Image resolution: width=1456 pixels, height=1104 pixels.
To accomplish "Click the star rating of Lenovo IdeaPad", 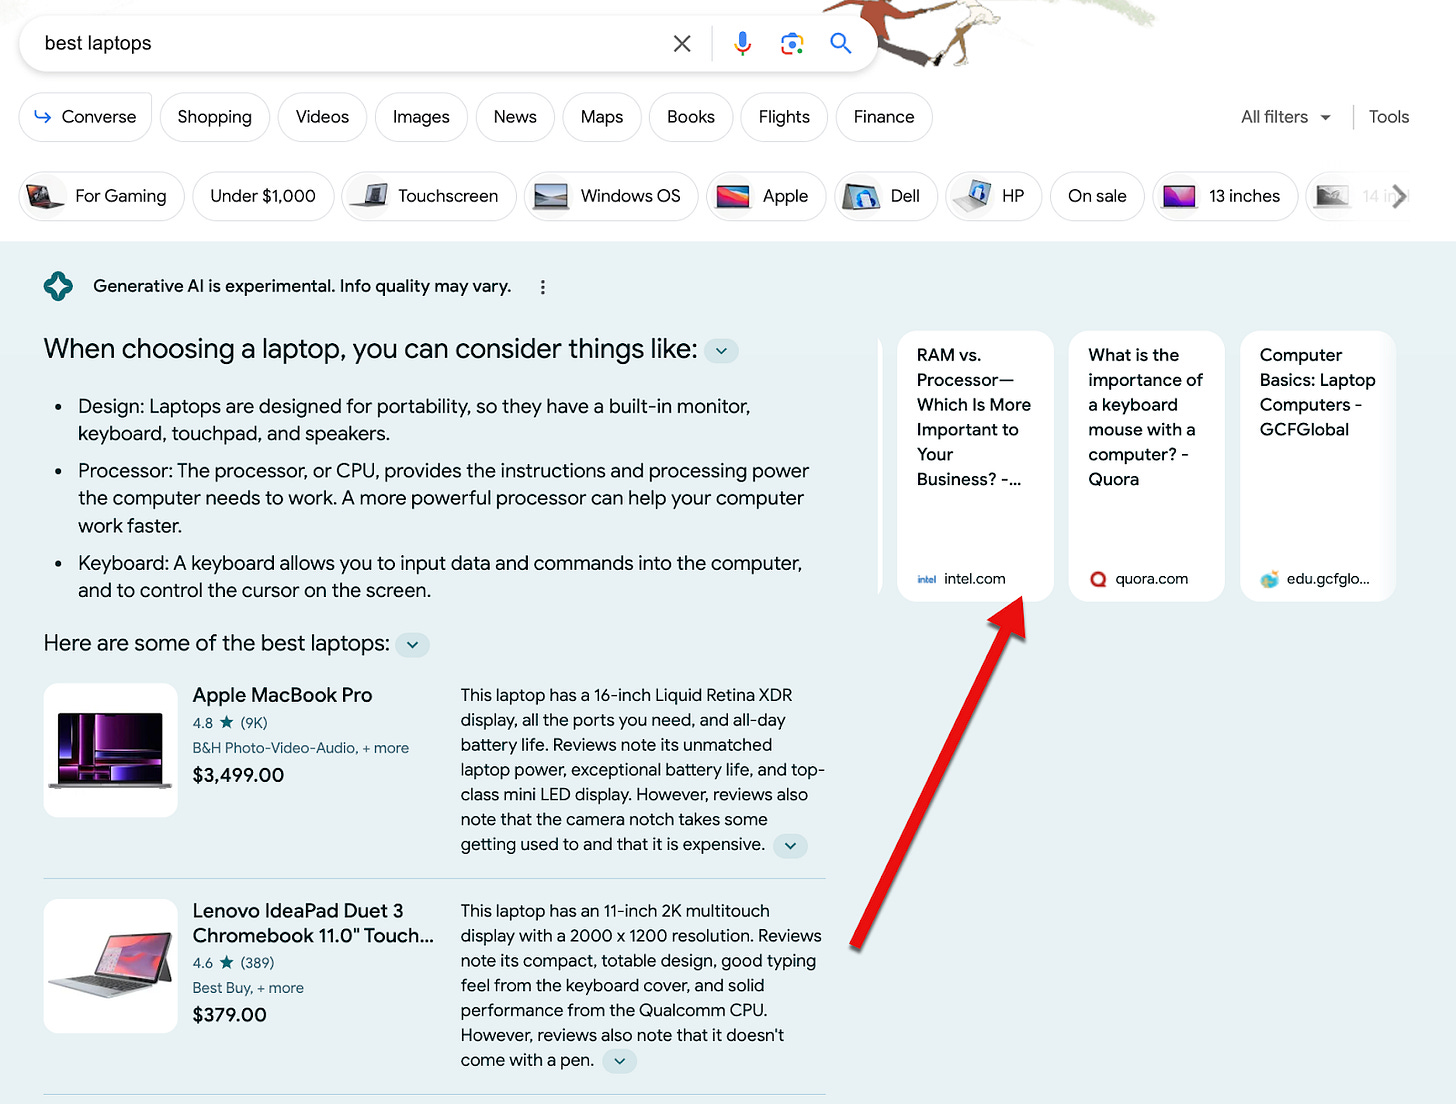I will pyautogui.click(x=227, y=962).
